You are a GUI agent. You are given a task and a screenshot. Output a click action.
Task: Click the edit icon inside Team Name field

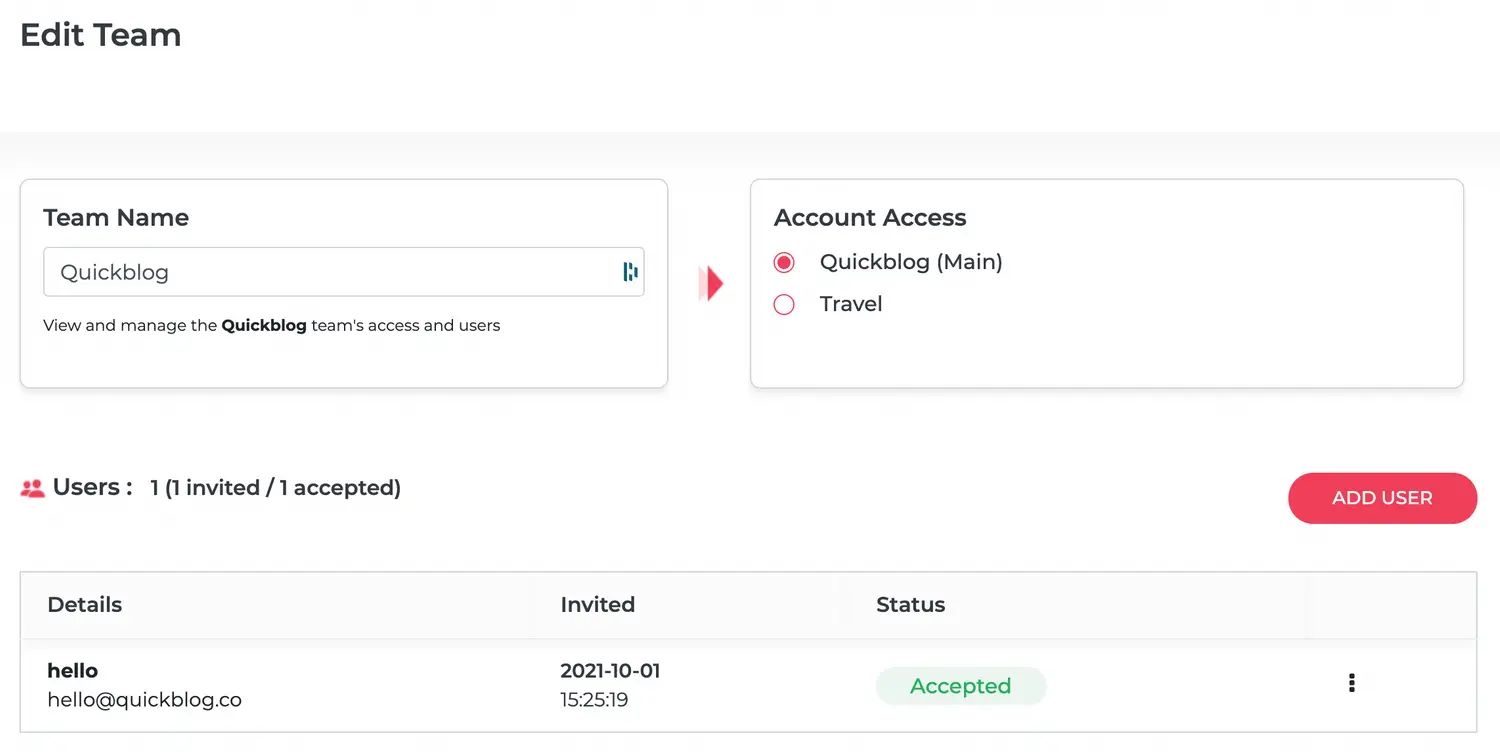629,271
